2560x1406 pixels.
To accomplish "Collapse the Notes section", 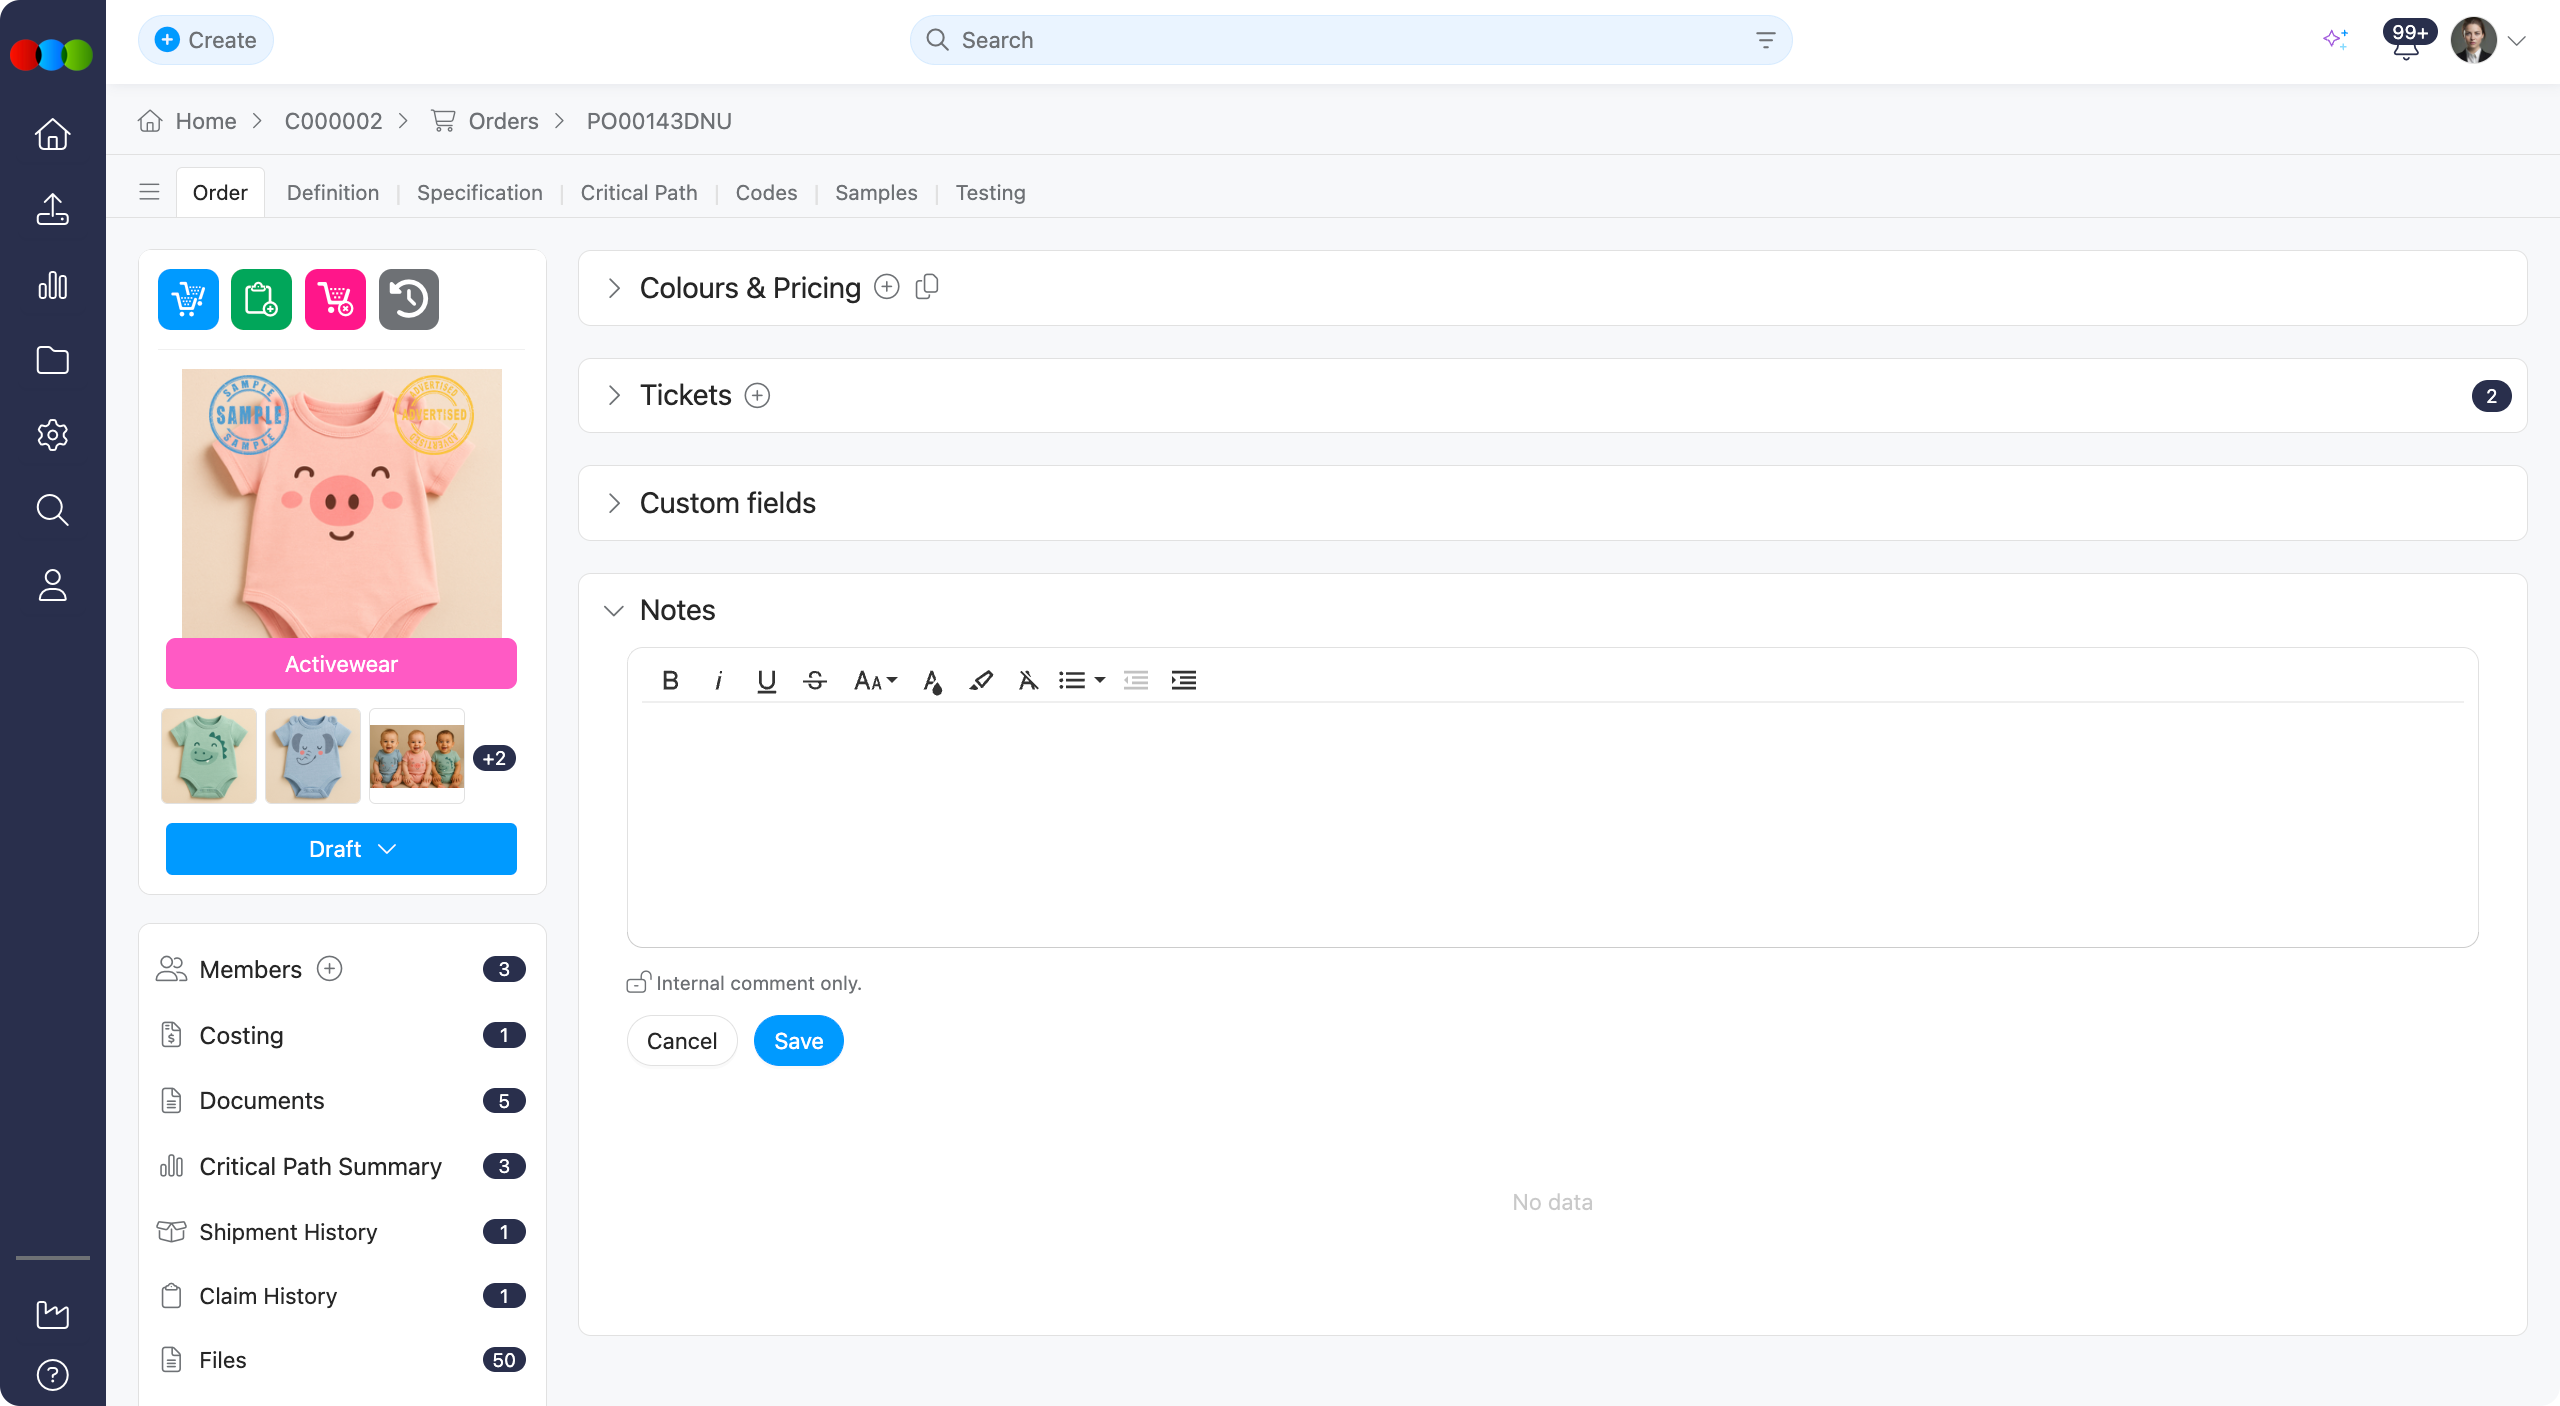I will pyautogui.click(x=614, y=610).
